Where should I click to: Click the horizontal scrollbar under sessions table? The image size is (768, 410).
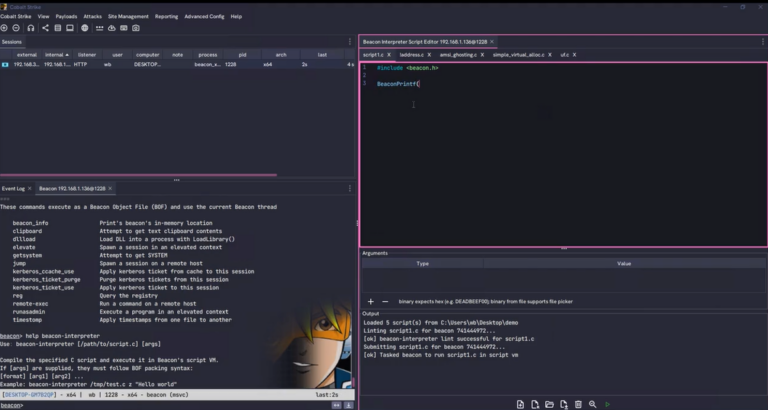pos(138,175)
